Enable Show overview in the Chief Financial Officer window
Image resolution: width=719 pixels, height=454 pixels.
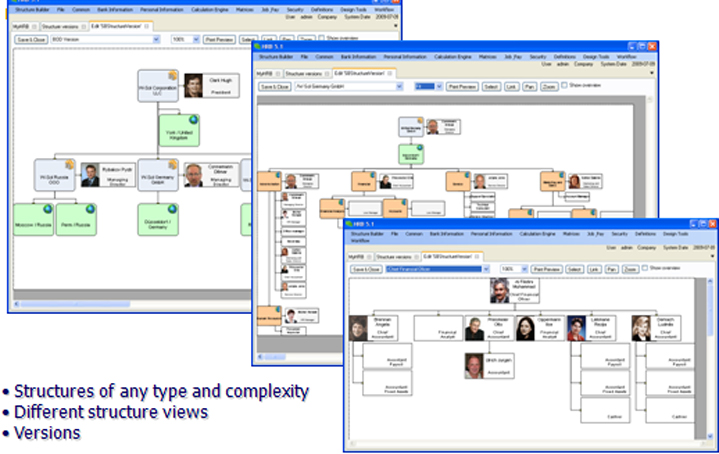click(645, 268)
